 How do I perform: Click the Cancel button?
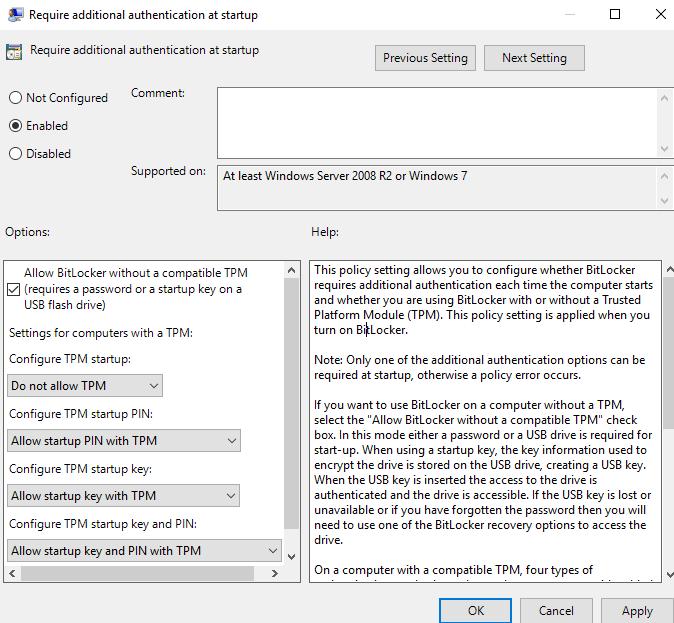pos(556,611)
